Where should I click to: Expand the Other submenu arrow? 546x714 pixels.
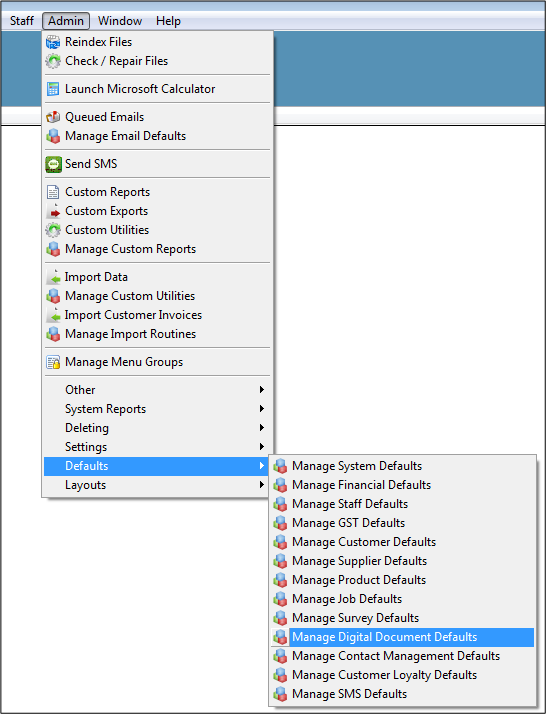pos(261,390)
